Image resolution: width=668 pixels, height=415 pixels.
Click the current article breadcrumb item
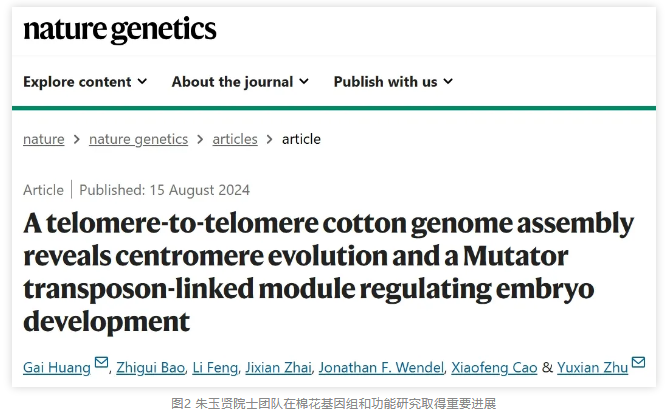(301, 139)
